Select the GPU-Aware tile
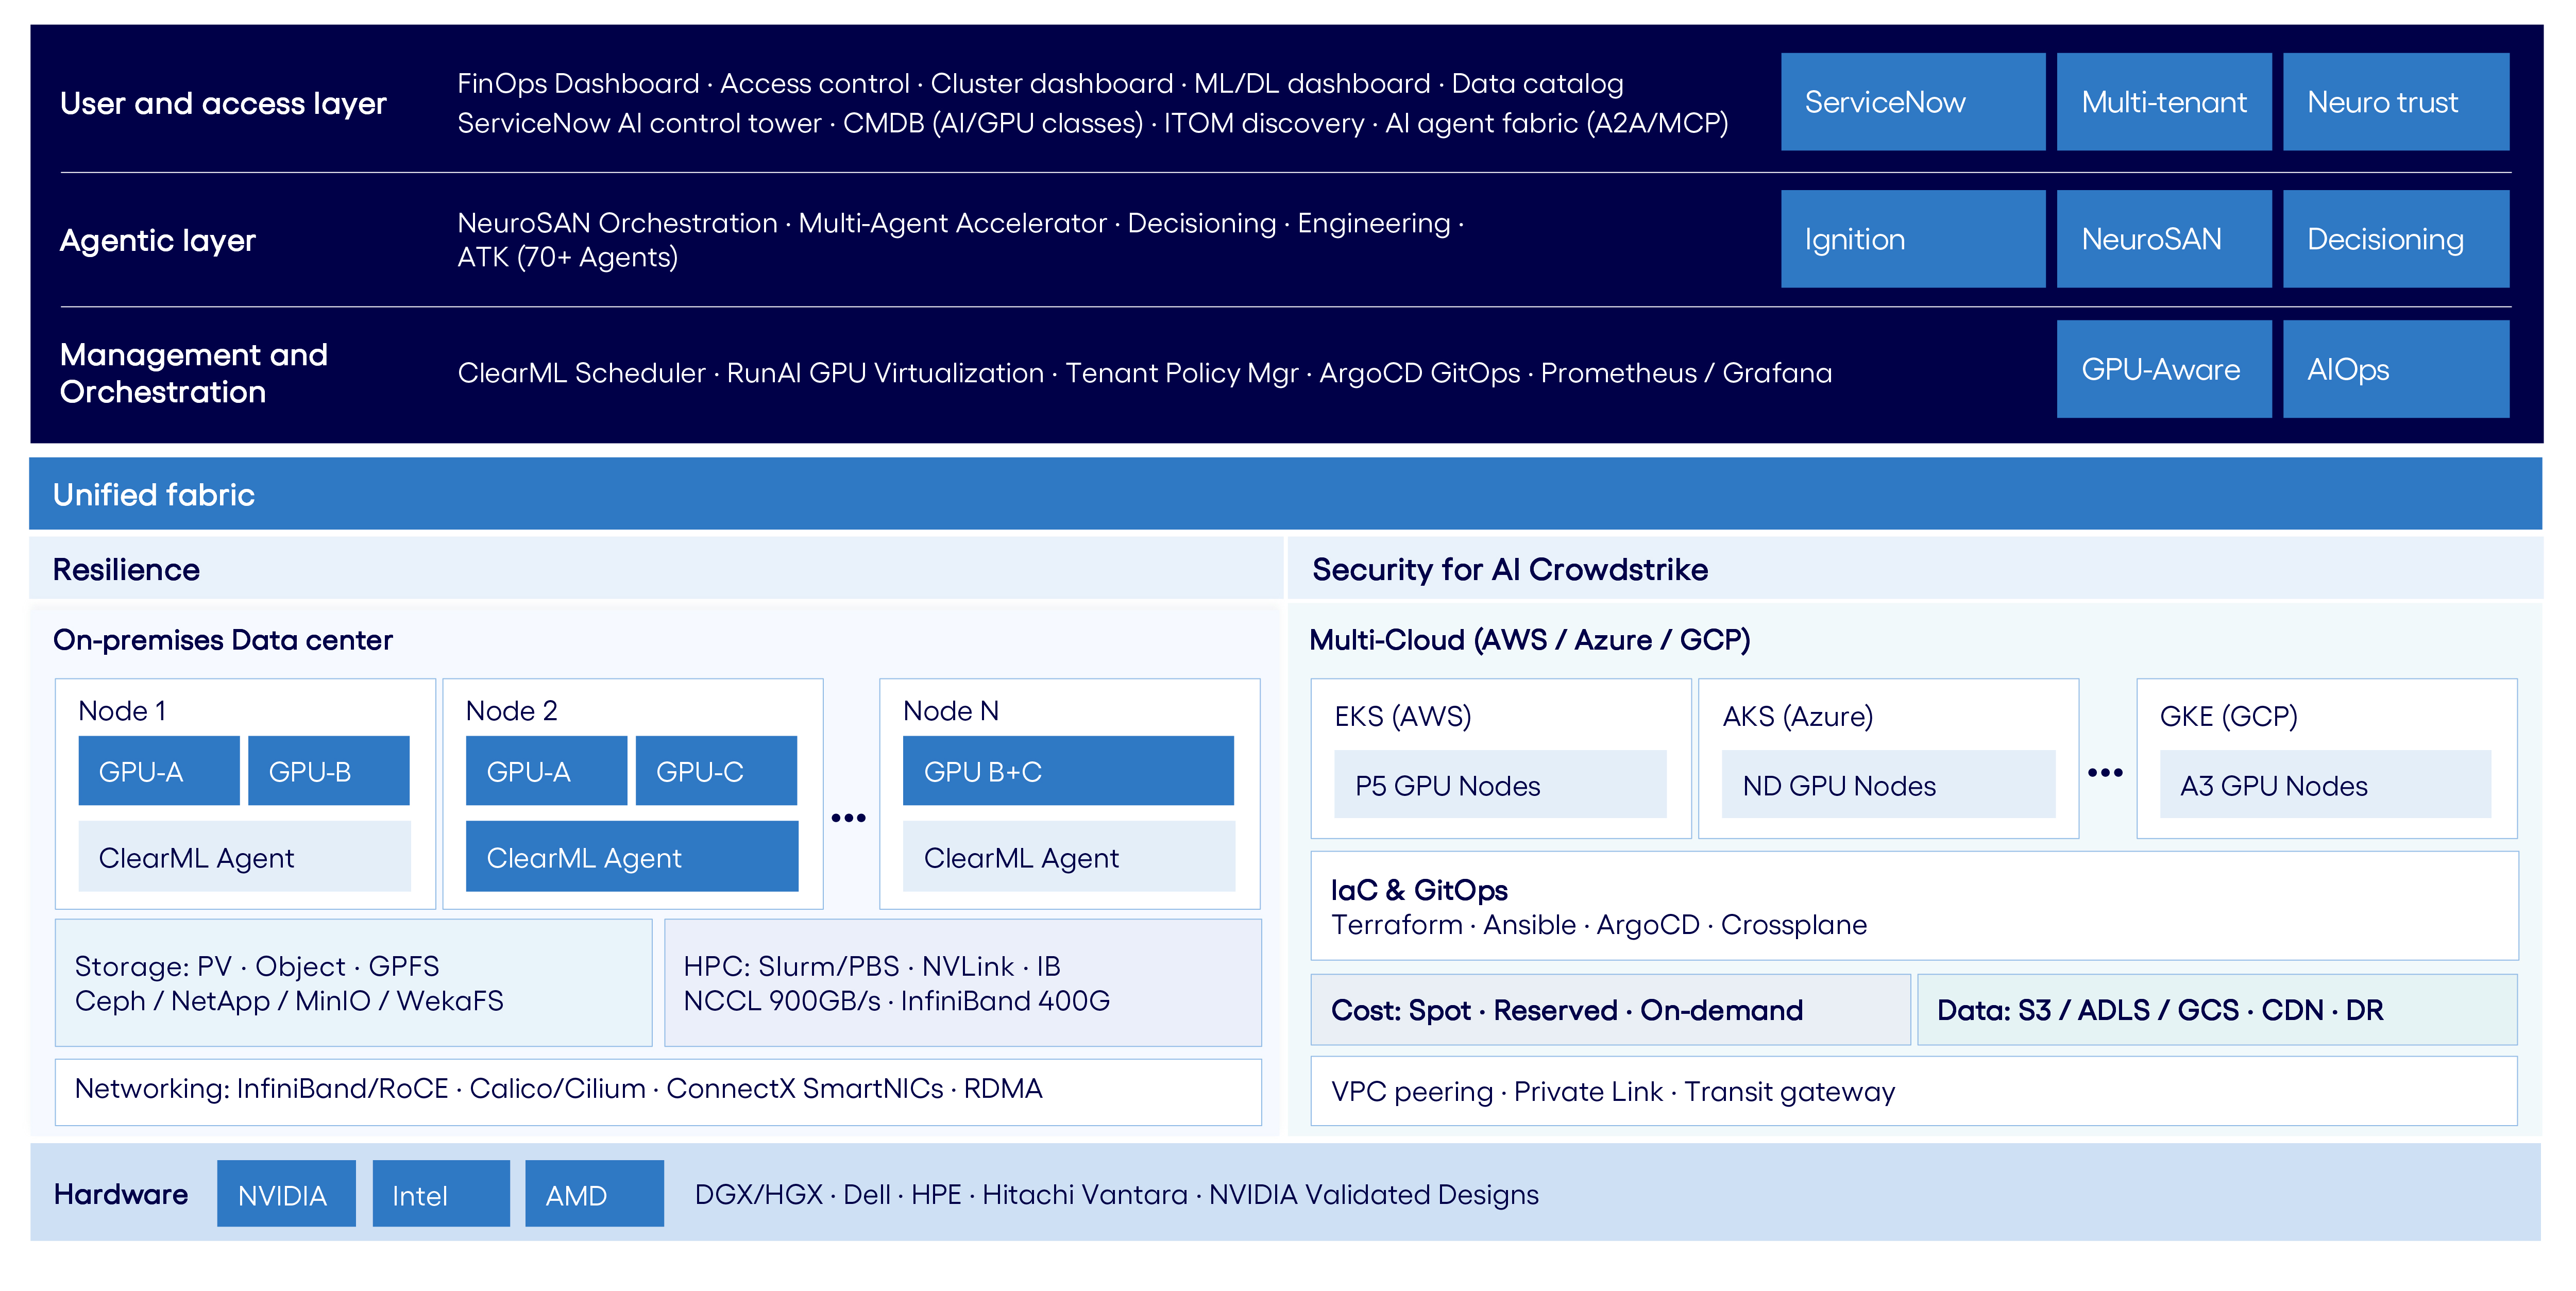 click(2164, 369)
